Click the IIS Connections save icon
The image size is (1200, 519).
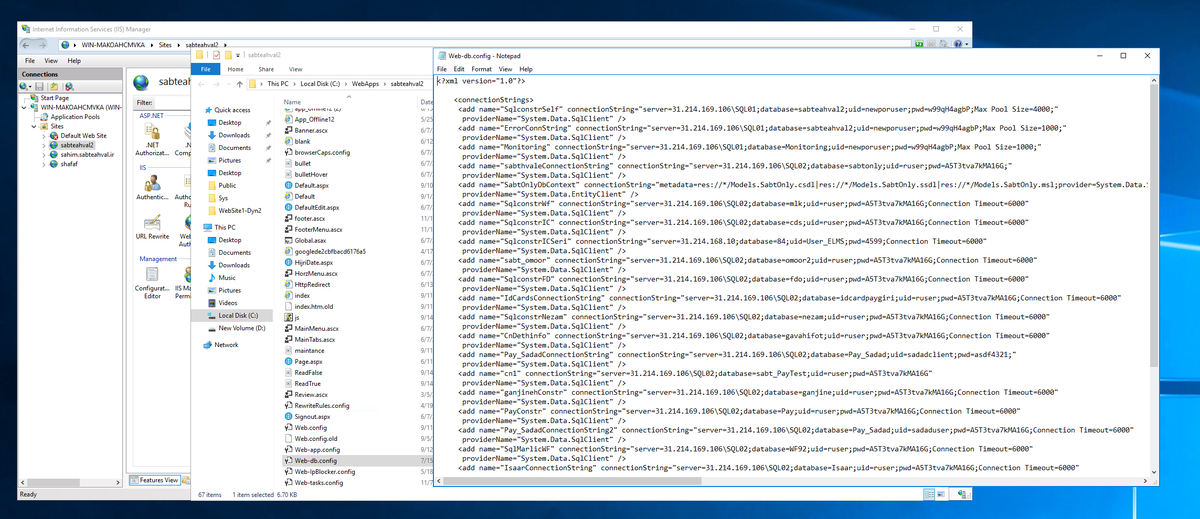point(39,87)
